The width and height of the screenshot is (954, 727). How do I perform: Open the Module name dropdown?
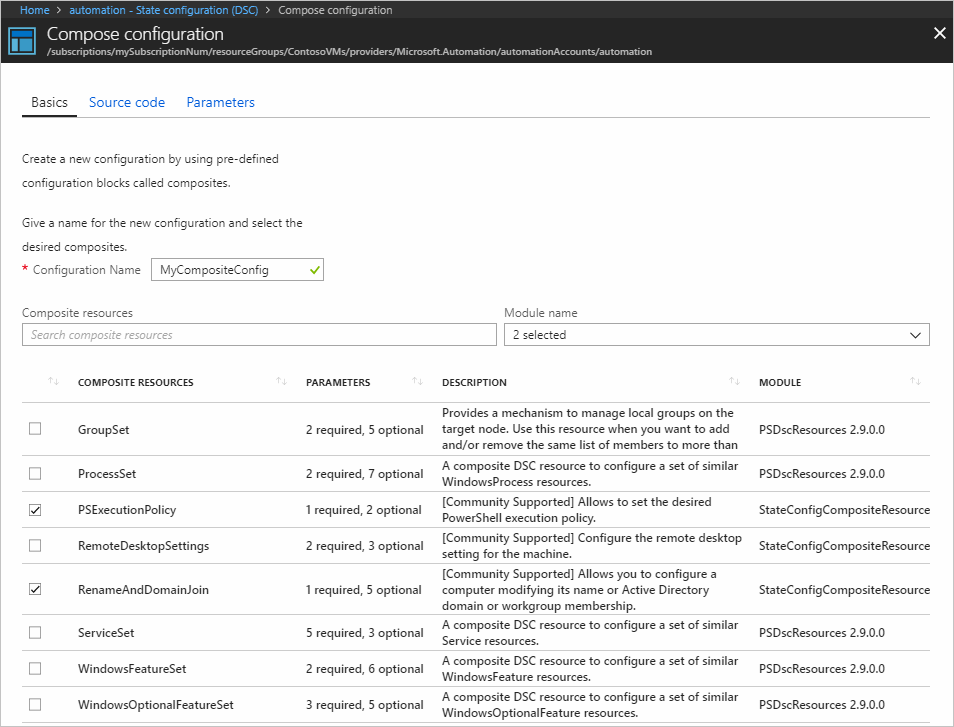pos(716,335)
